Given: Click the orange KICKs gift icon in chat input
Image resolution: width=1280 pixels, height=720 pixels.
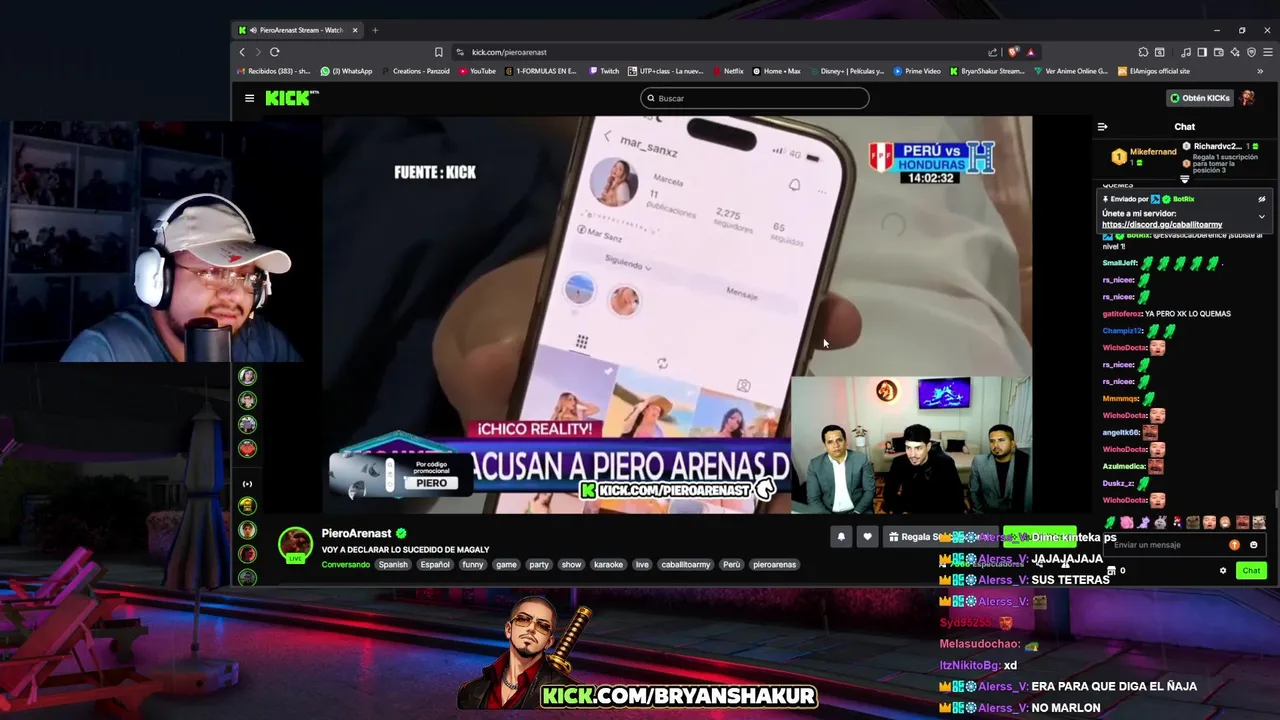Looking at the screenshot, I should 1234,545.
